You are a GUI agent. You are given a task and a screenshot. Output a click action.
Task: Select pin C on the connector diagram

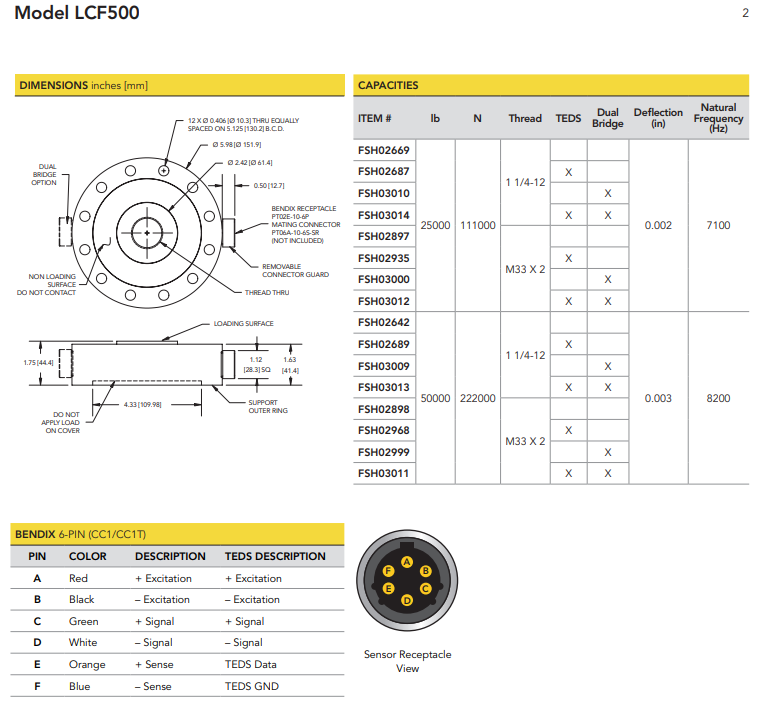pos(425,589)
